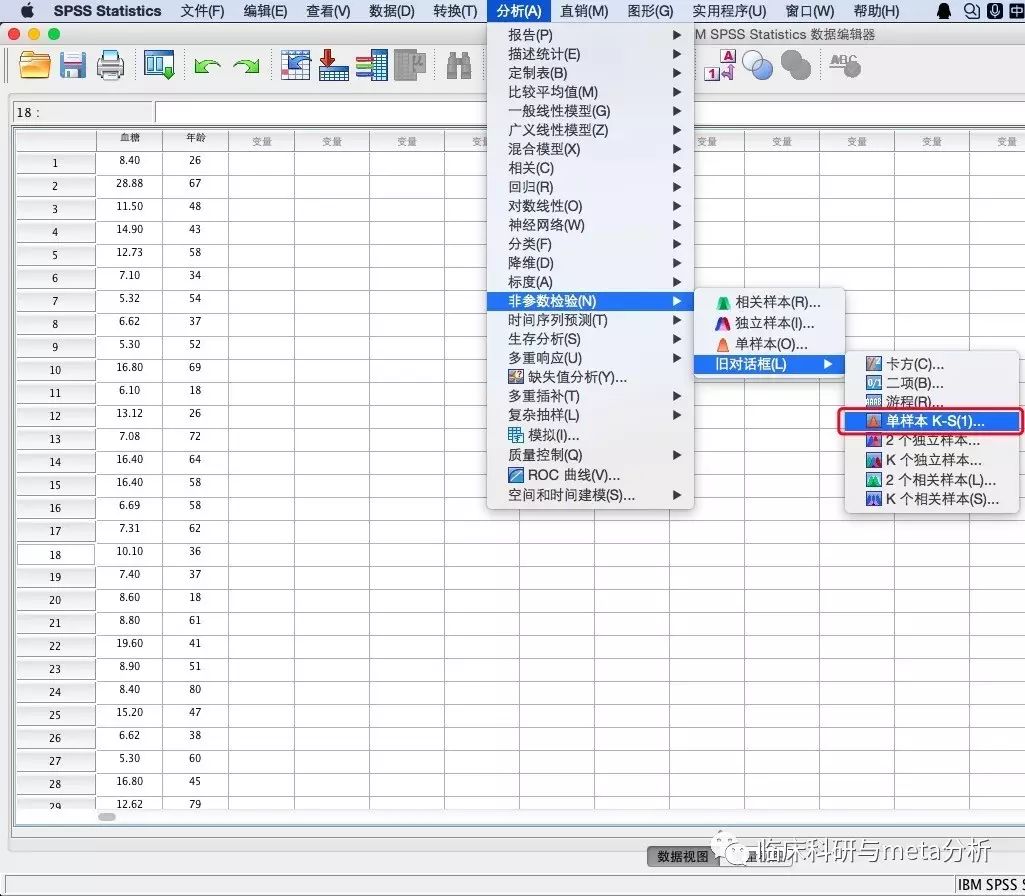
Task: Switch to the 数据视图 tab
Action: tap(682, 856)
